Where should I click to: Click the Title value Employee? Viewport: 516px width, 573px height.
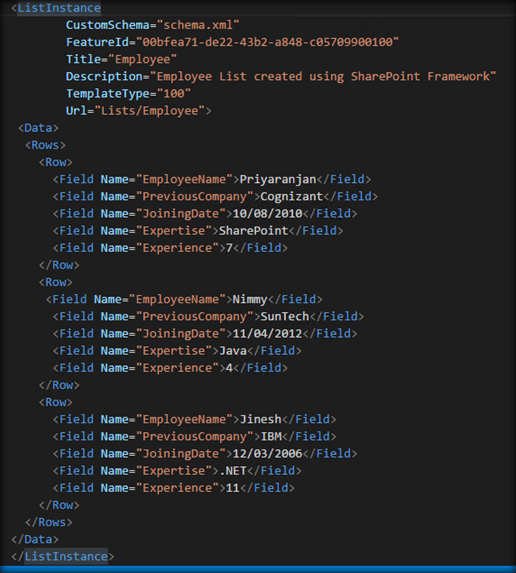(x=143, y=59)
